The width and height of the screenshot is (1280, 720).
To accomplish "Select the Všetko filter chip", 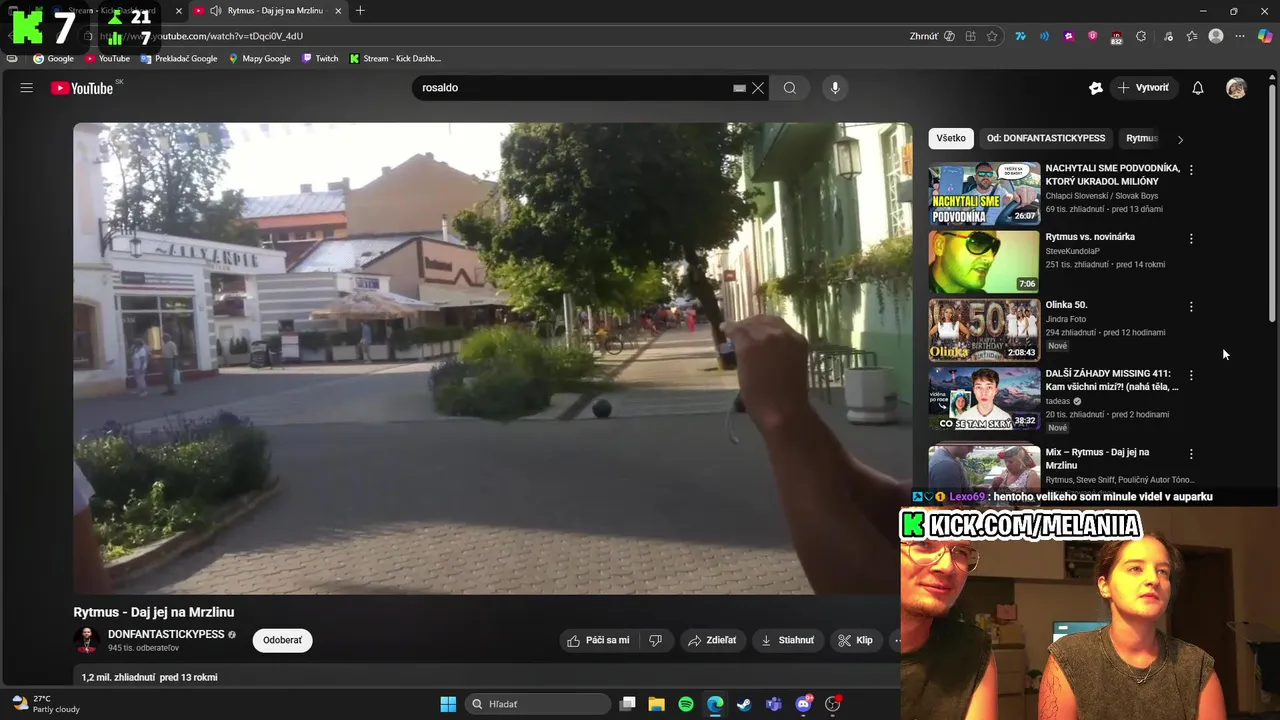I will point(951,138).
